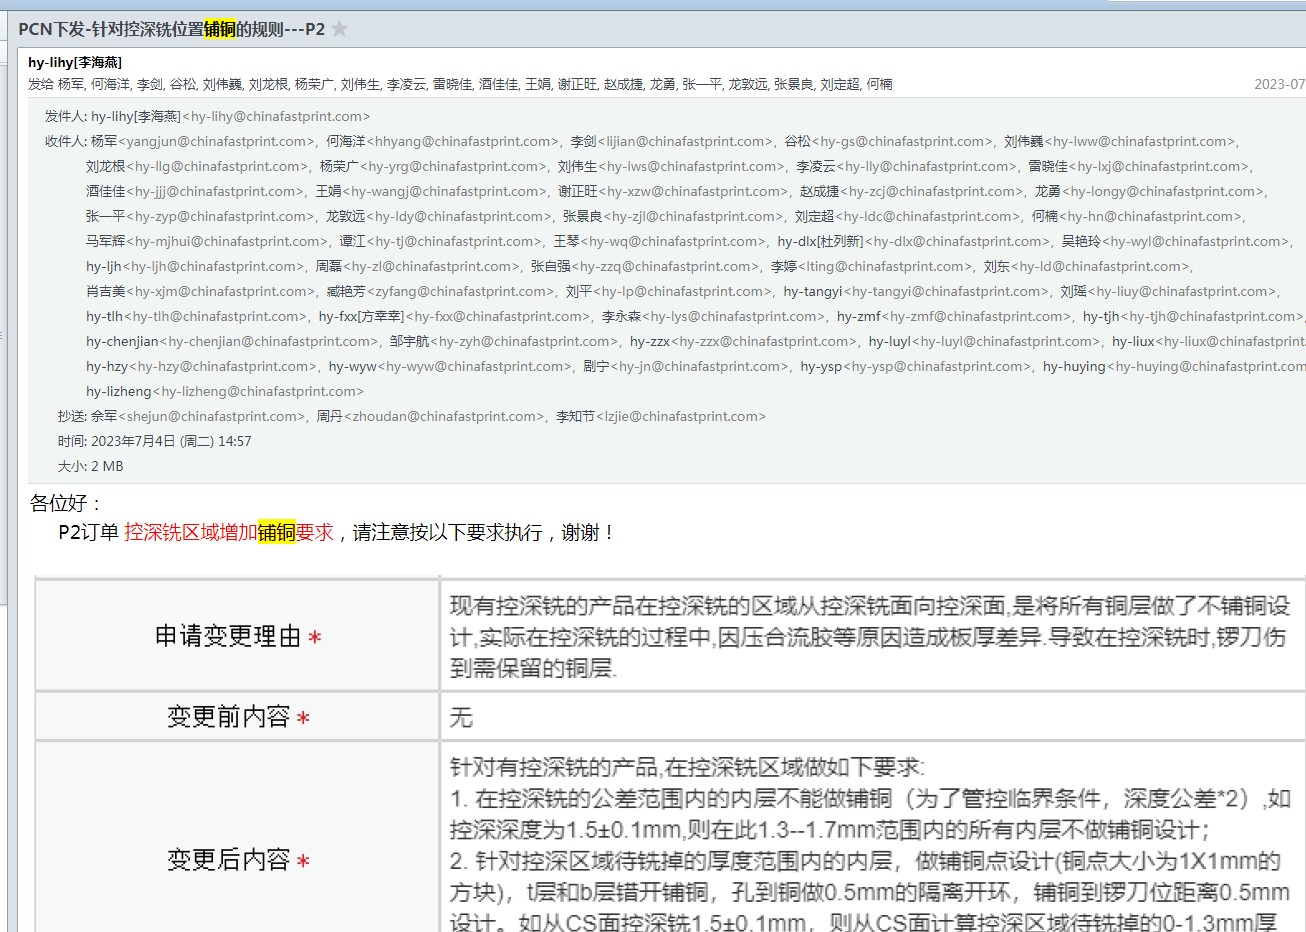Click the email subject title PCN下发
Viewport: 1306px width, 932px height.
pos(171,29)
